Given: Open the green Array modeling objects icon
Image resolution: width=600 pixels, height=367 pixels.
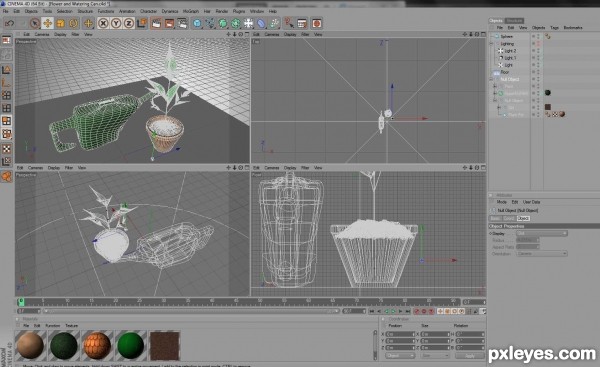Looking at the screenshot, I should point(236,23).
